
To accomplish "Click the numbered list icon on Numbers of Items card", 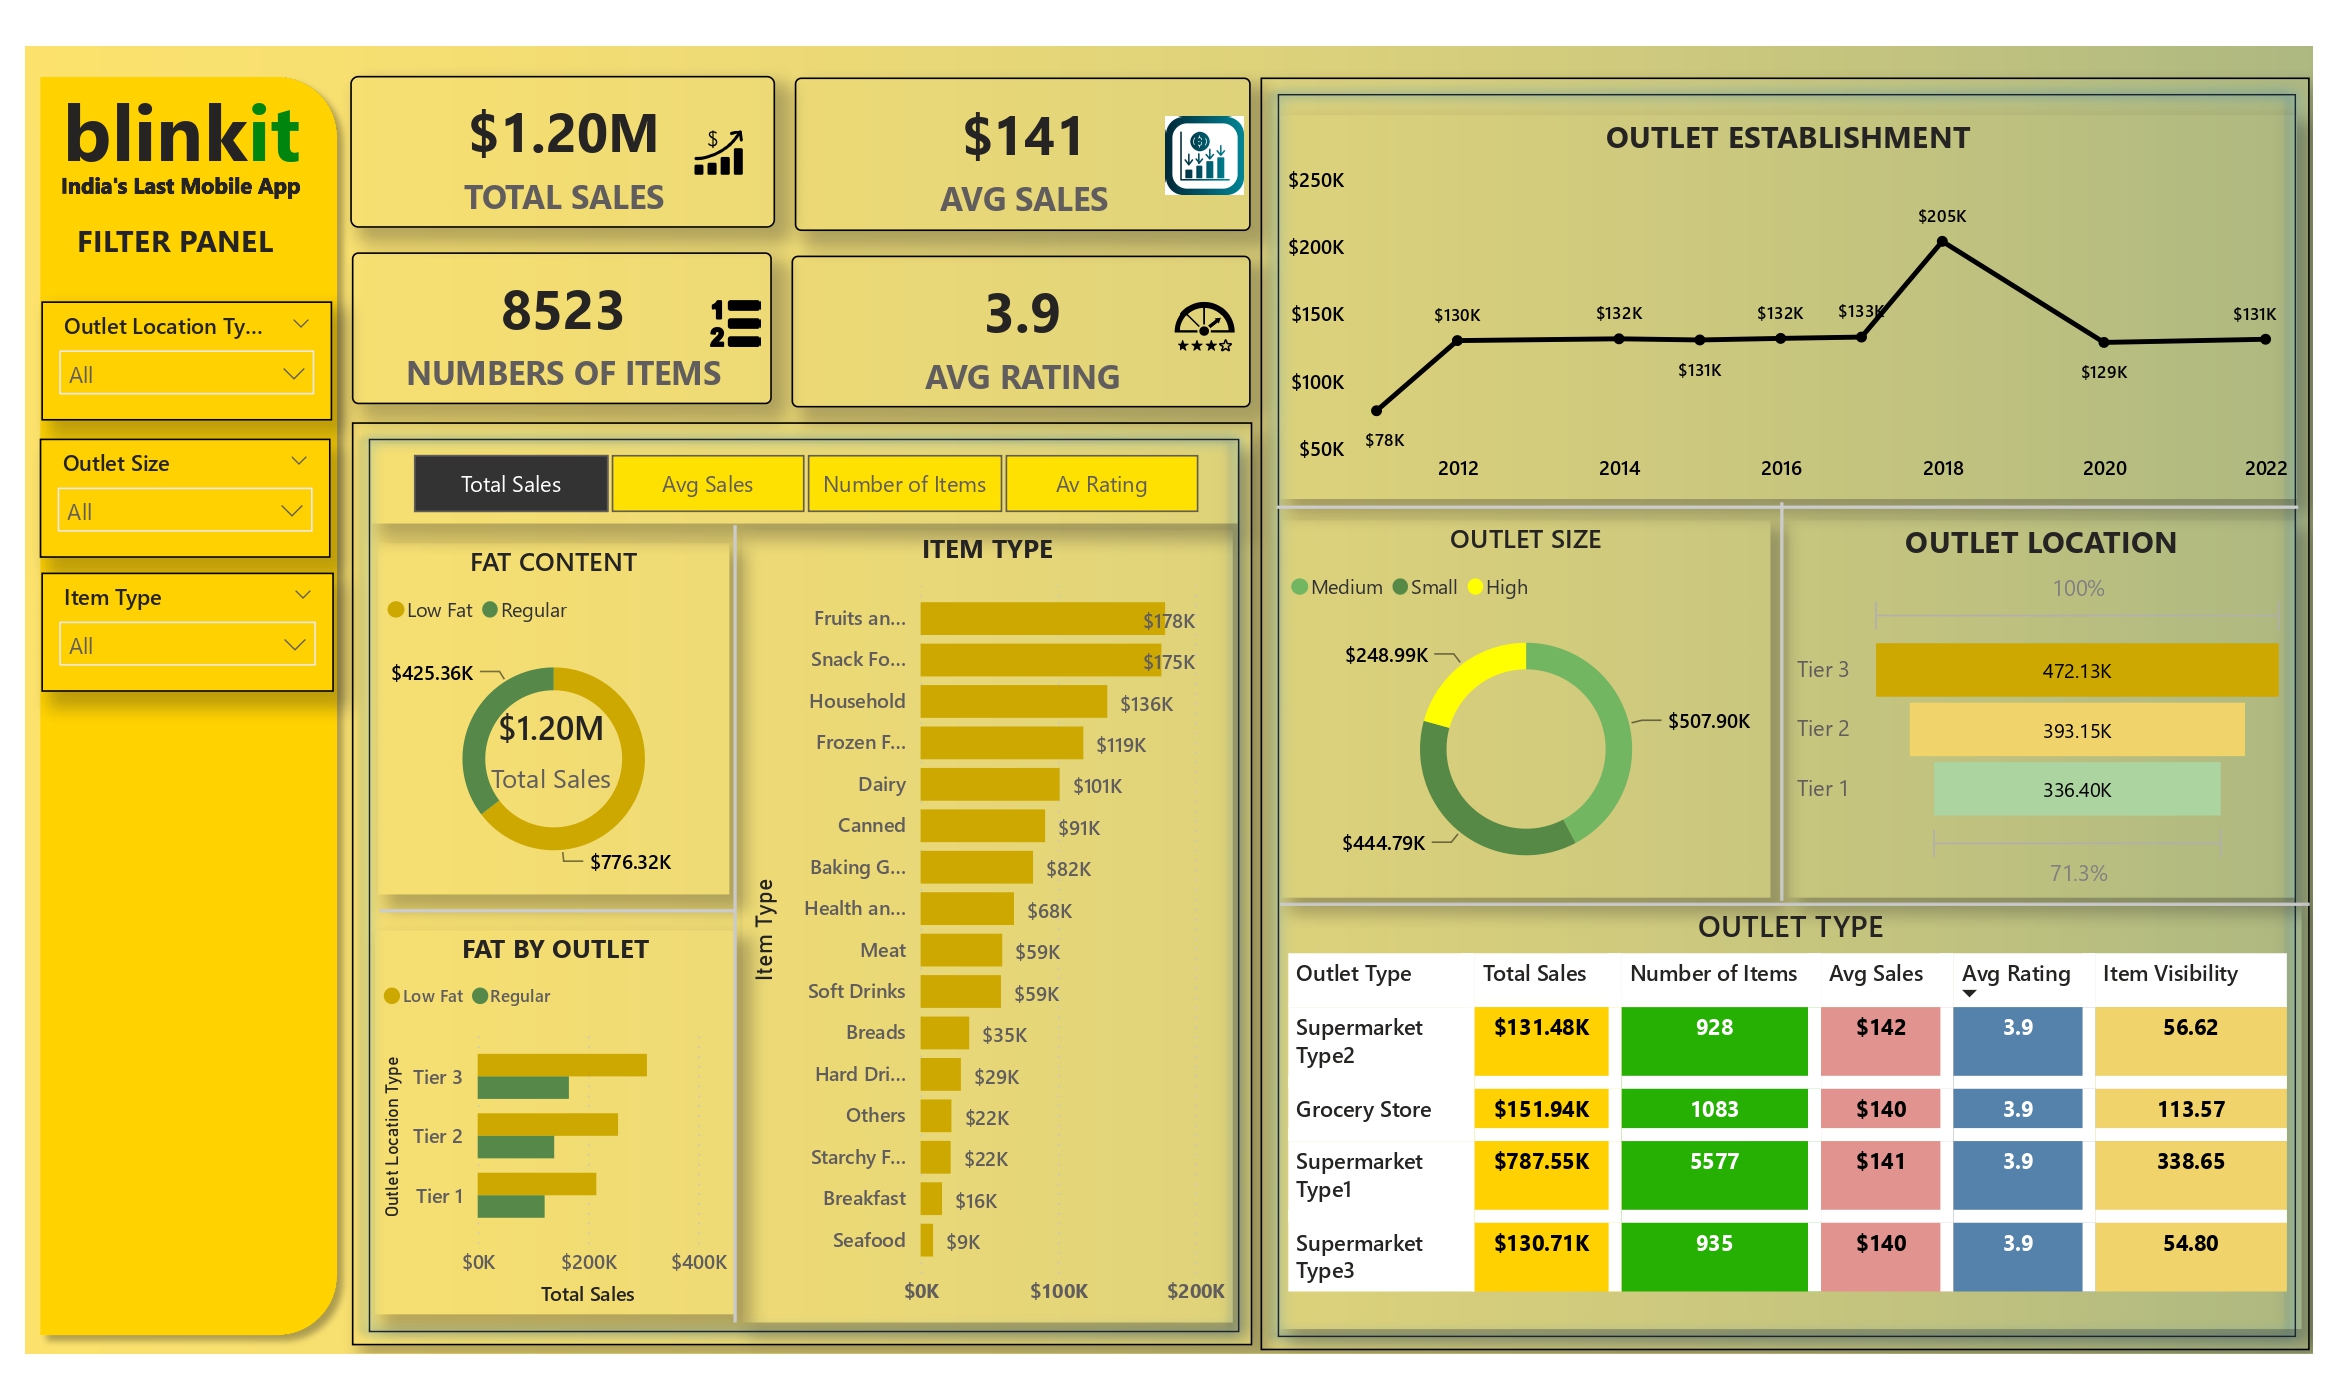I will (x=736, y=322).
